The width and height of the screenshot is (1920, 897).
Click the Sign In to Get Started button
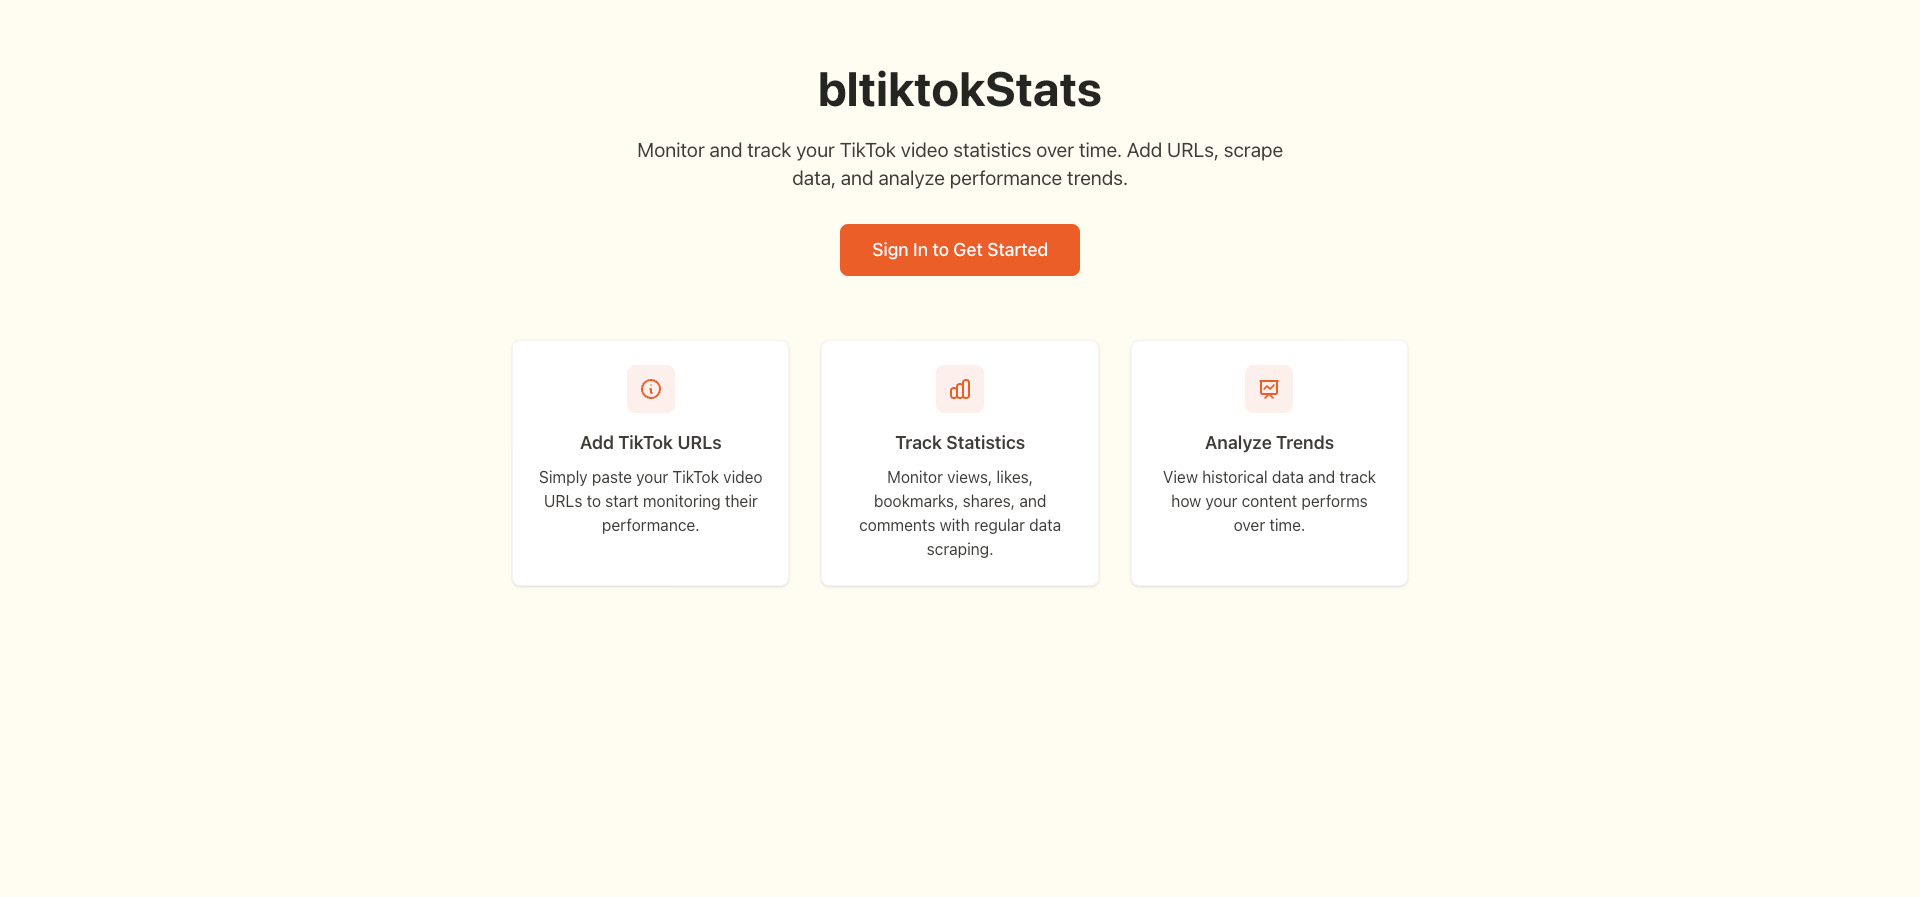coord(959,250)
